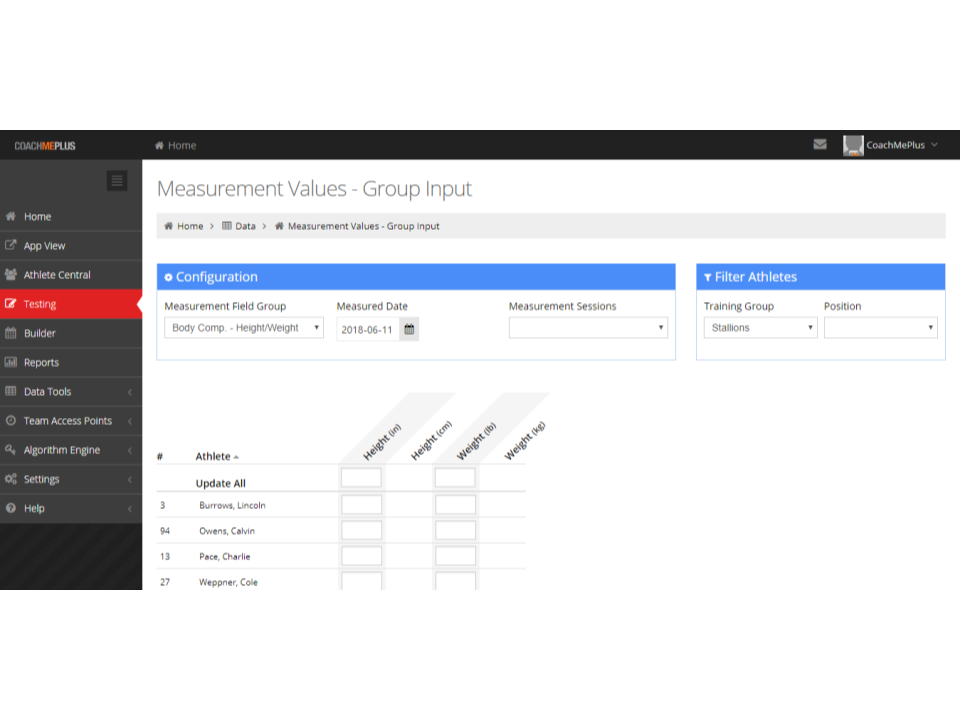Click Height (in) field for Pace, Charlie

pos(361,556)
